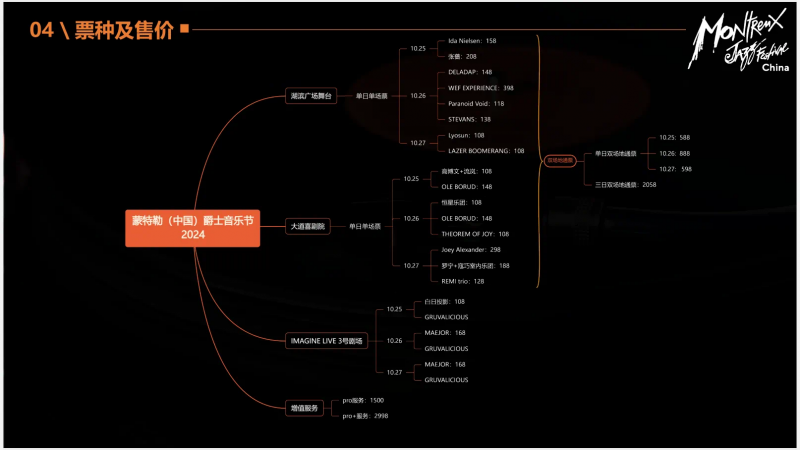Click the 10.26 date under 大道喜剧院
The image size is (800, 450).
click(411, 218)
